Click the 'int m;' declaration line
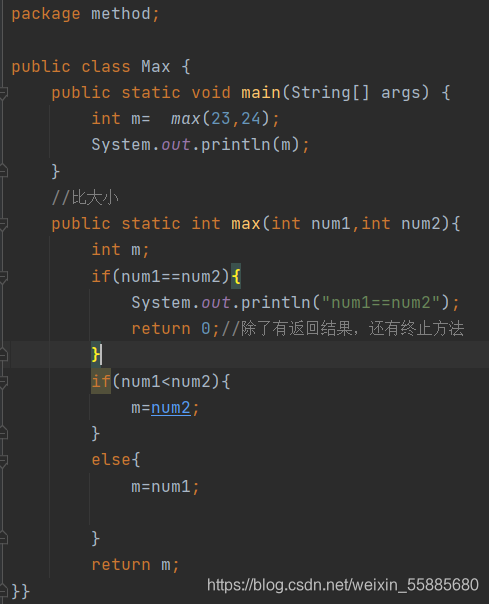 [120, 250]
